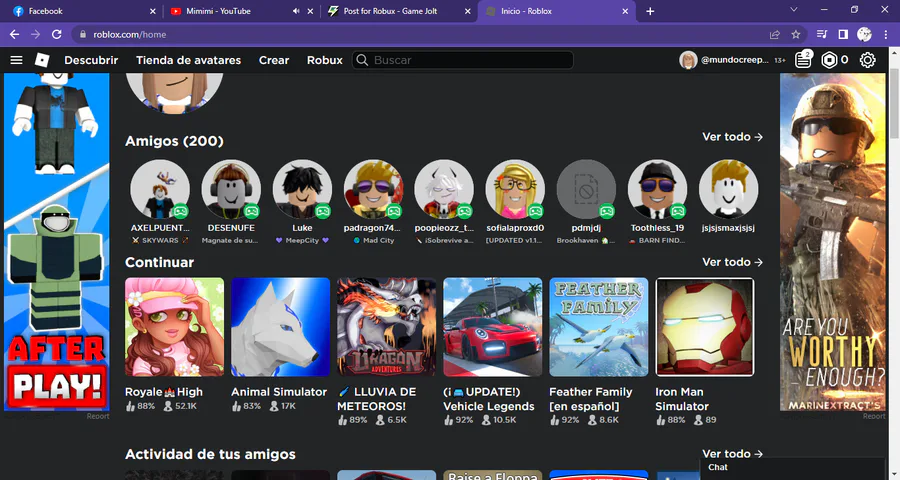Open friend pdmjdj avatar
900x480 pixels.
[586, 189]
